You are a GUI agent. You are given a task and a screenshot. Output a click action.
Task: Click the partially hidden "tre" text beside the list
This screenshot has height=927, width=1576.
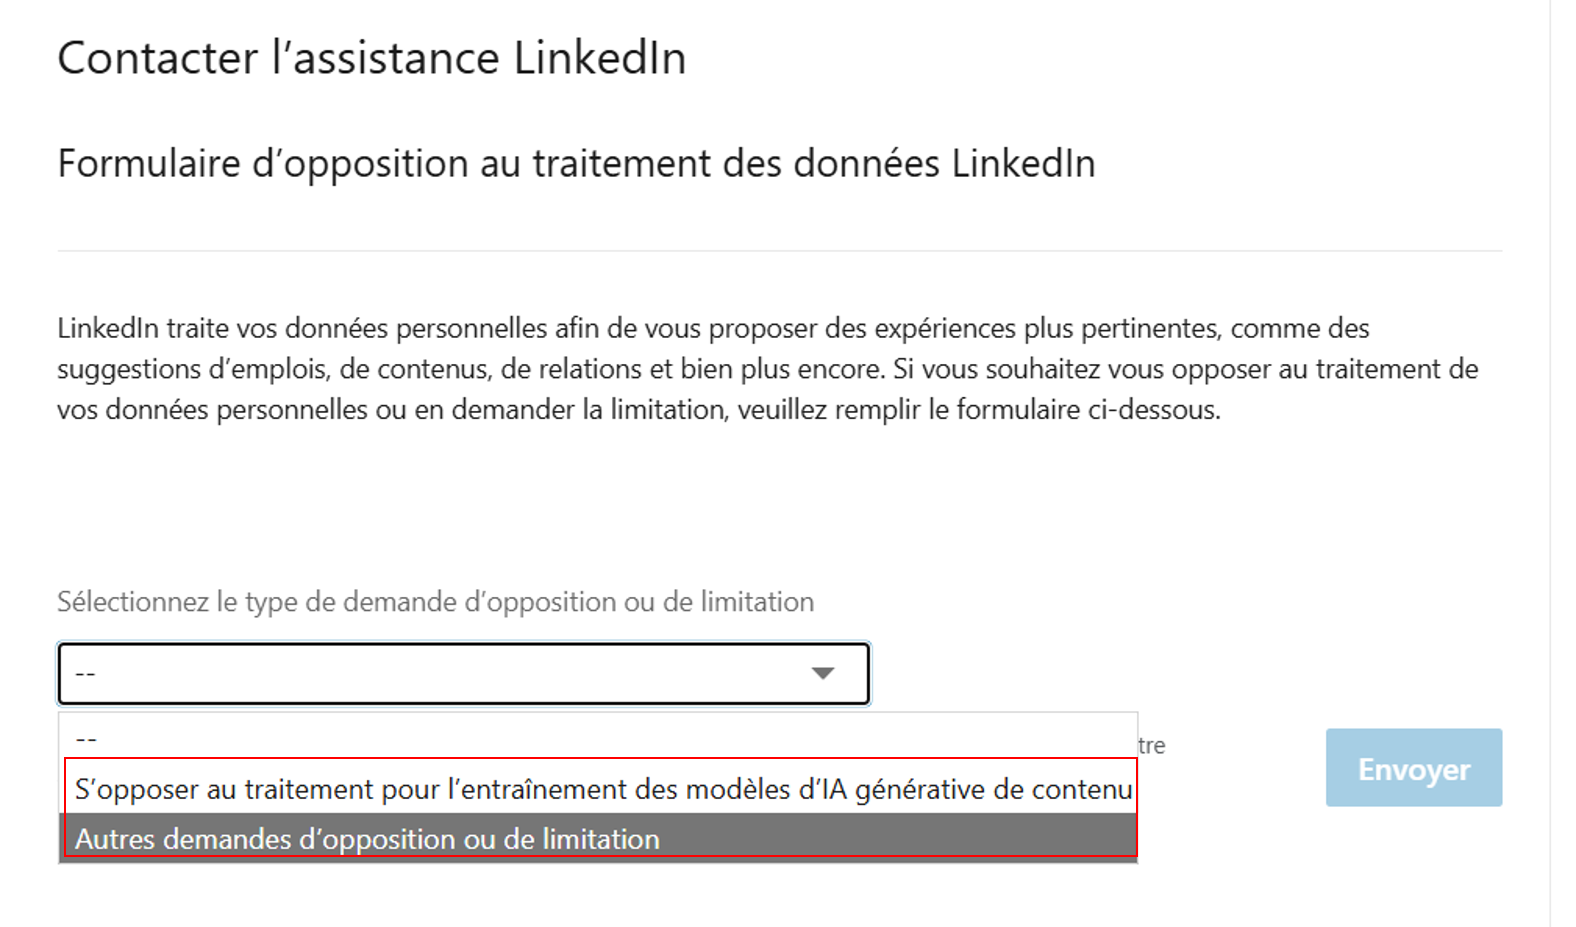1152,745
